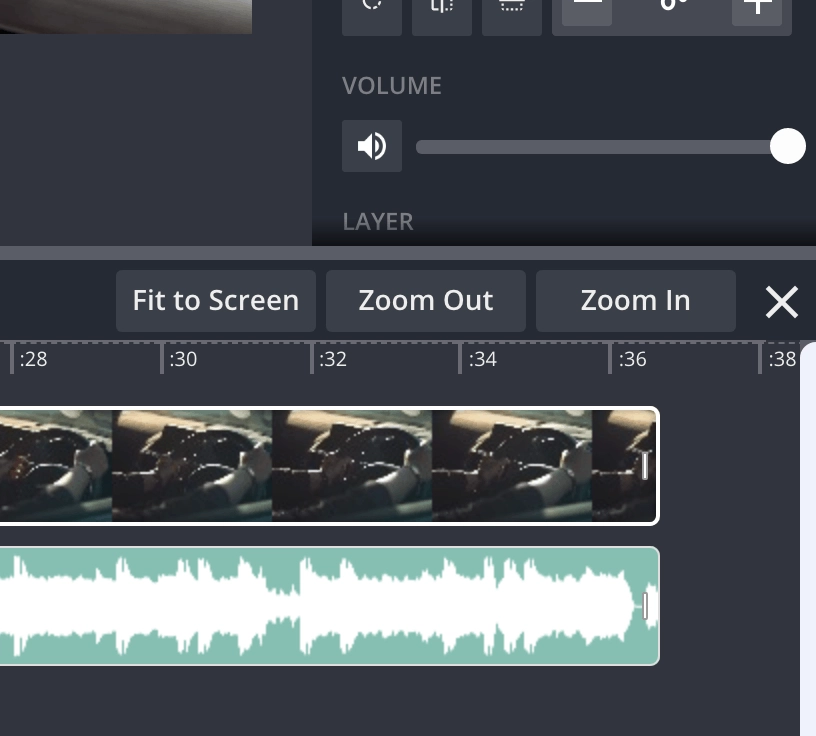Image resolution: width=816 pixels, height=736 pixels.
Task: Open the VOLUME section options
Action: point(392,85)
